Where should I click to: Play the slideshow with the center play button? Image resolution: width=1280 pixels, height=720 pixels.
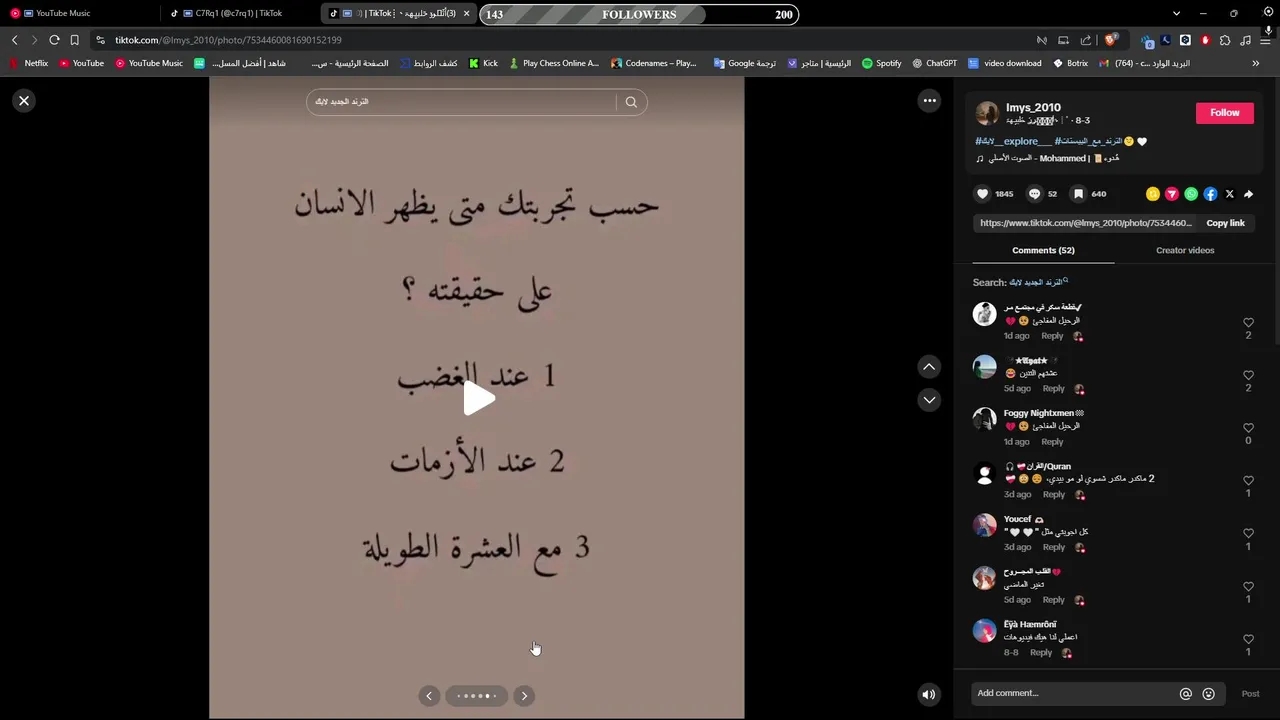pos(478,399)
